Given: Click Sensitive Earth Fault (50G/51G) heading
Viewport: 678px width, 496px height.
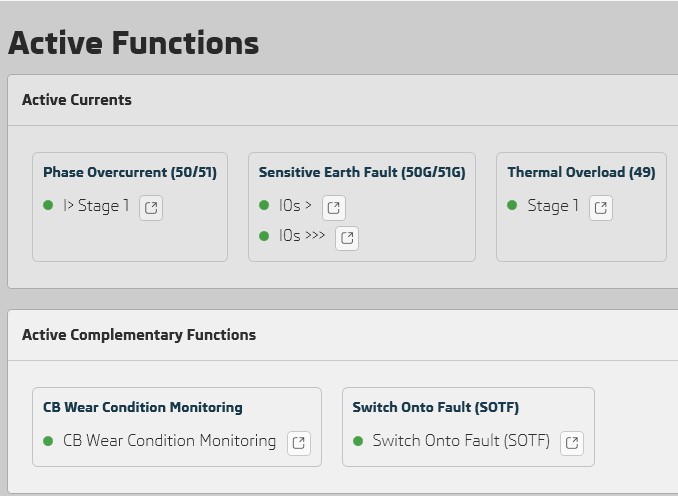Looking at the screenshot, I should (362, 172).
